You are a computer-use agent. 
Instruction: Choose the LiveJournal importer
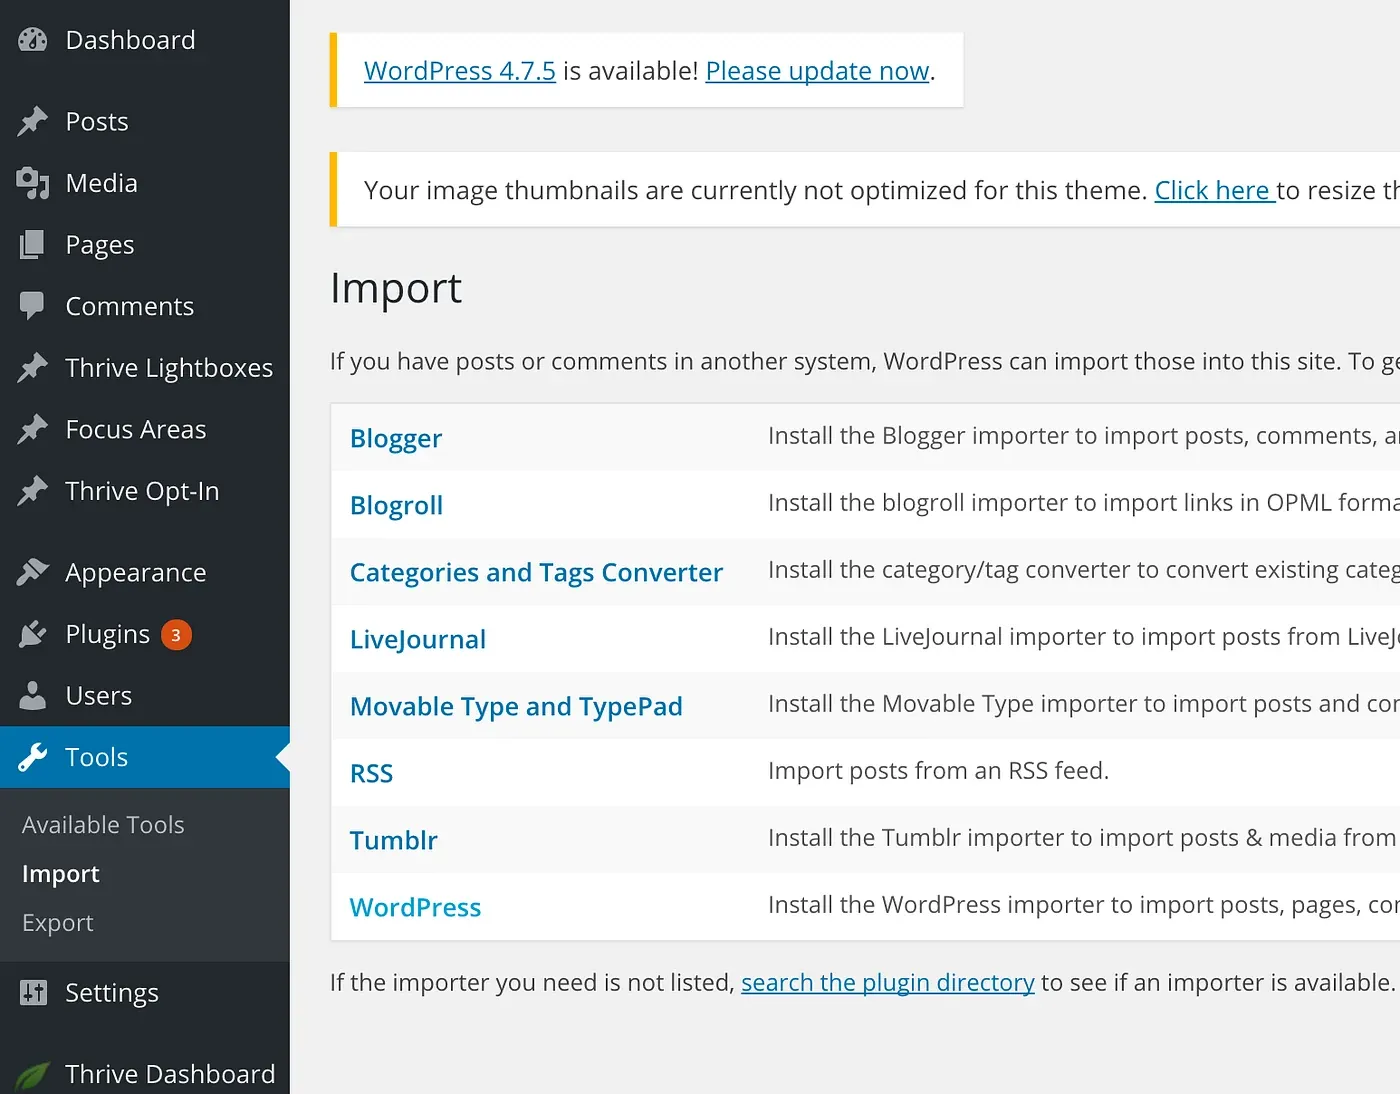(x=418, y=640)
